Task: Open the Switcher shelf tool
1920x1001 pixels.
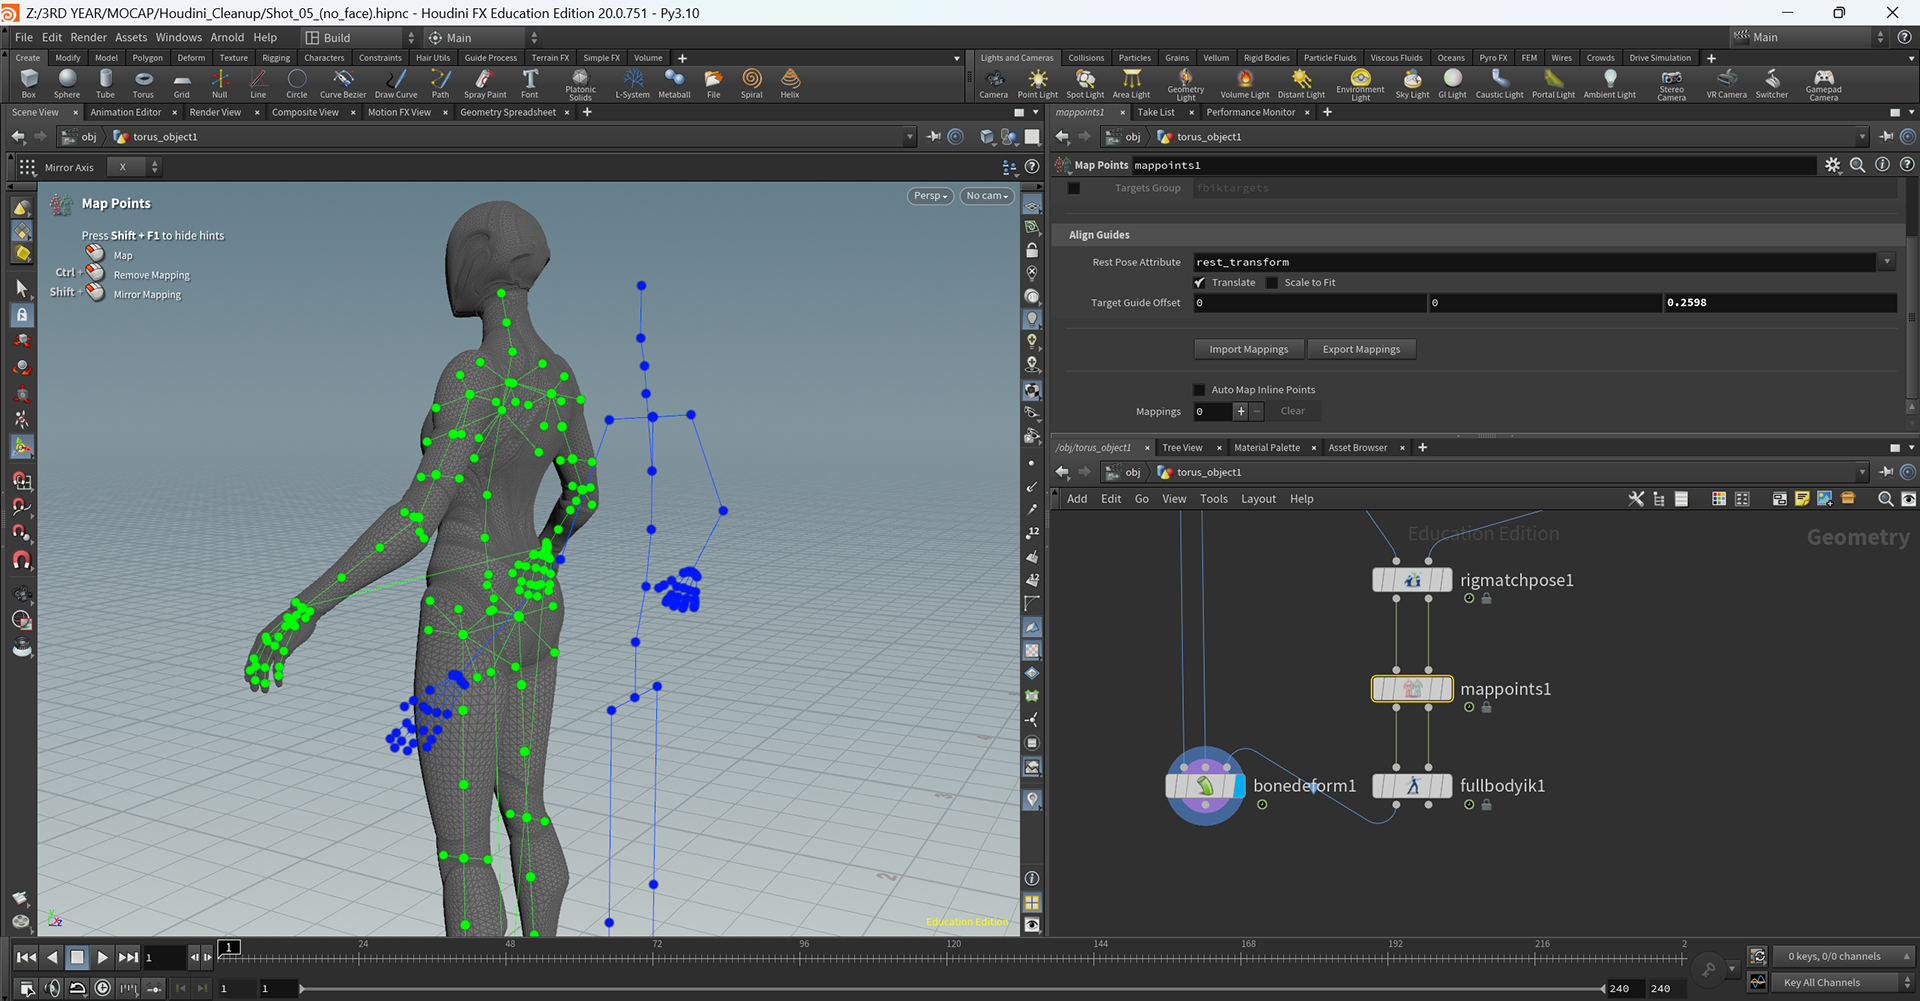Action: click(x=1771, y=83)
